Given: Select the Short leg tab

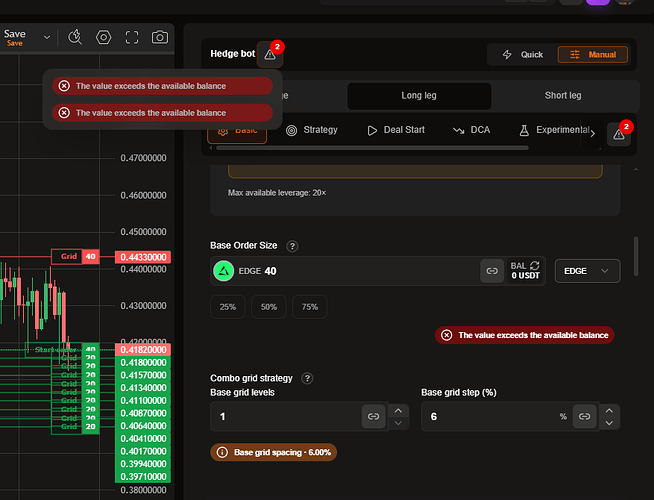Looking at the screenshot, I should [563, 95].
